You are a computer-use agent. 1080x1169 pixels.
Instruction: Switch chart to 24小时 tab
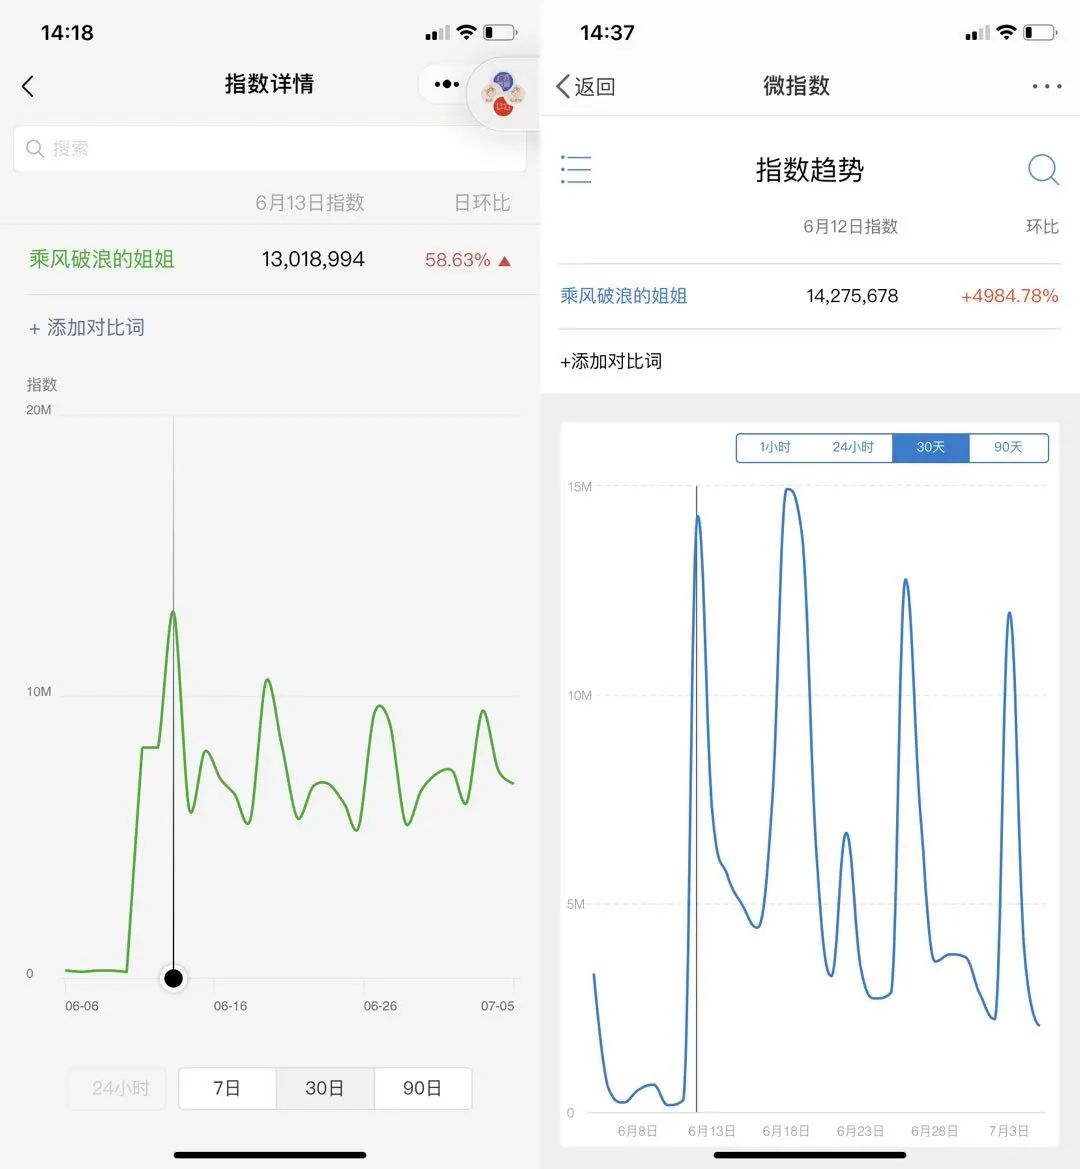pyautogui.click(x=853, y=447)
